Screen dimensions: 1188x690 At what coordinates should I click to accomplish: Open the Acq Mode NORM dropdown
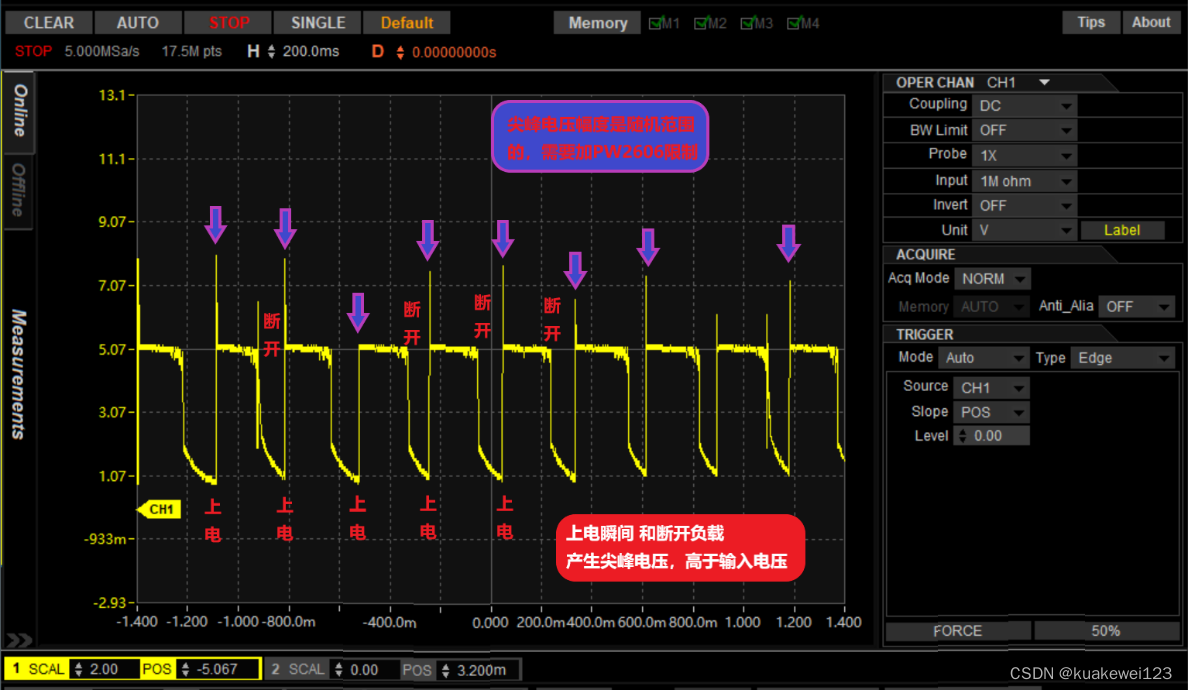click(x=993, y=279)
